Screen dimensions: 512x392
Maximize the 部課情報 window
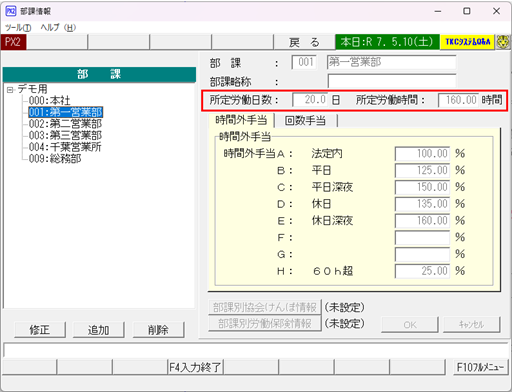[467, 11]
